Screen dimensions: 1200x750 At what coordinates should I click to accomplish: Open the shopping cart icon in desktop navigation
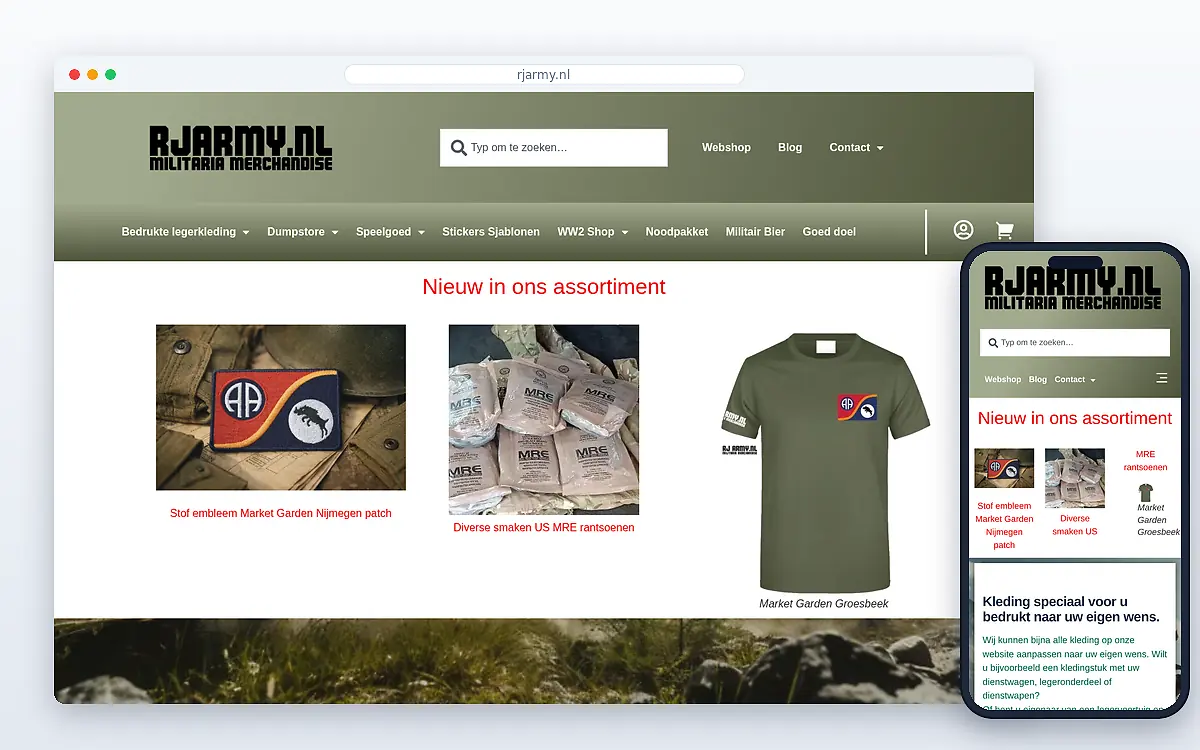pyautogui.click(x=1004, y=231)
